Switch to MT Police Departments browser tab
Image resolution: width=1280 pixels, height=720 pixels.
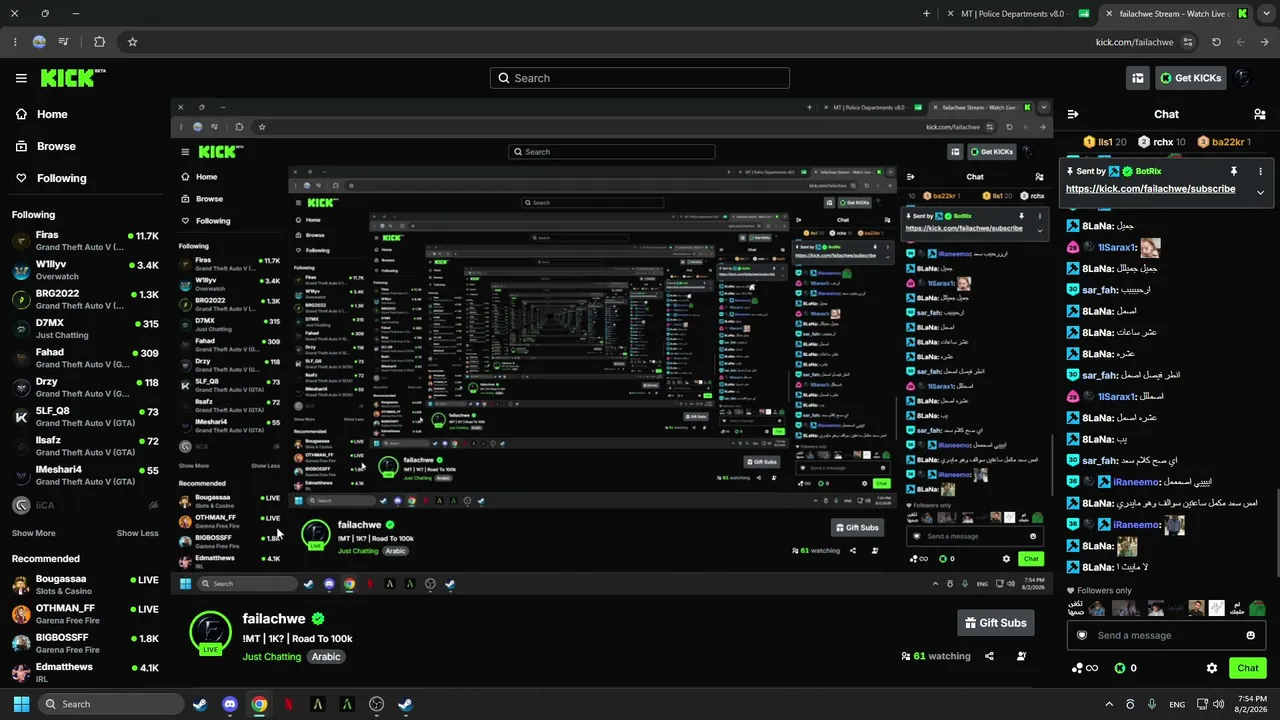point(1016,14)
